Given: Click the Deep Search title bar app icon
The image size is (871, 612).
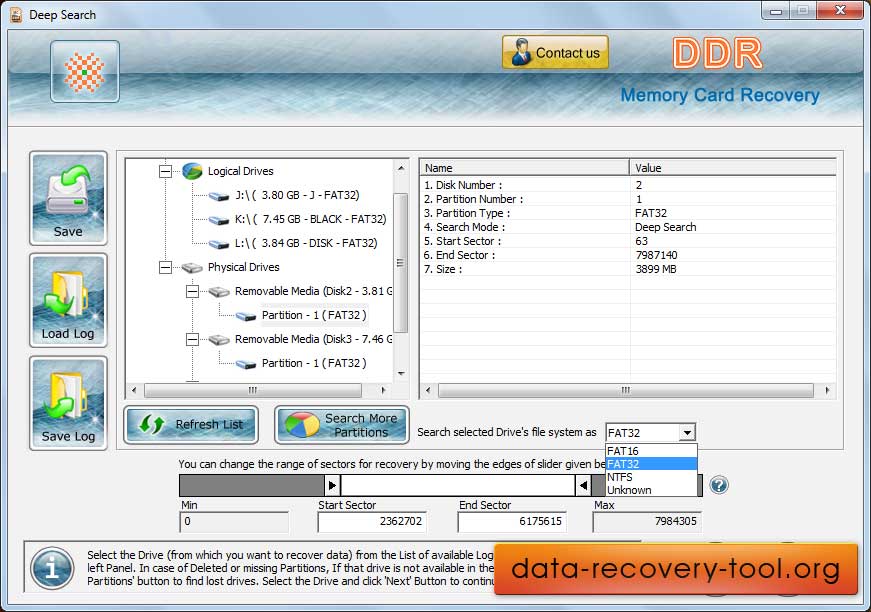Looking at the screenshot, I should (x=17, y=15).
